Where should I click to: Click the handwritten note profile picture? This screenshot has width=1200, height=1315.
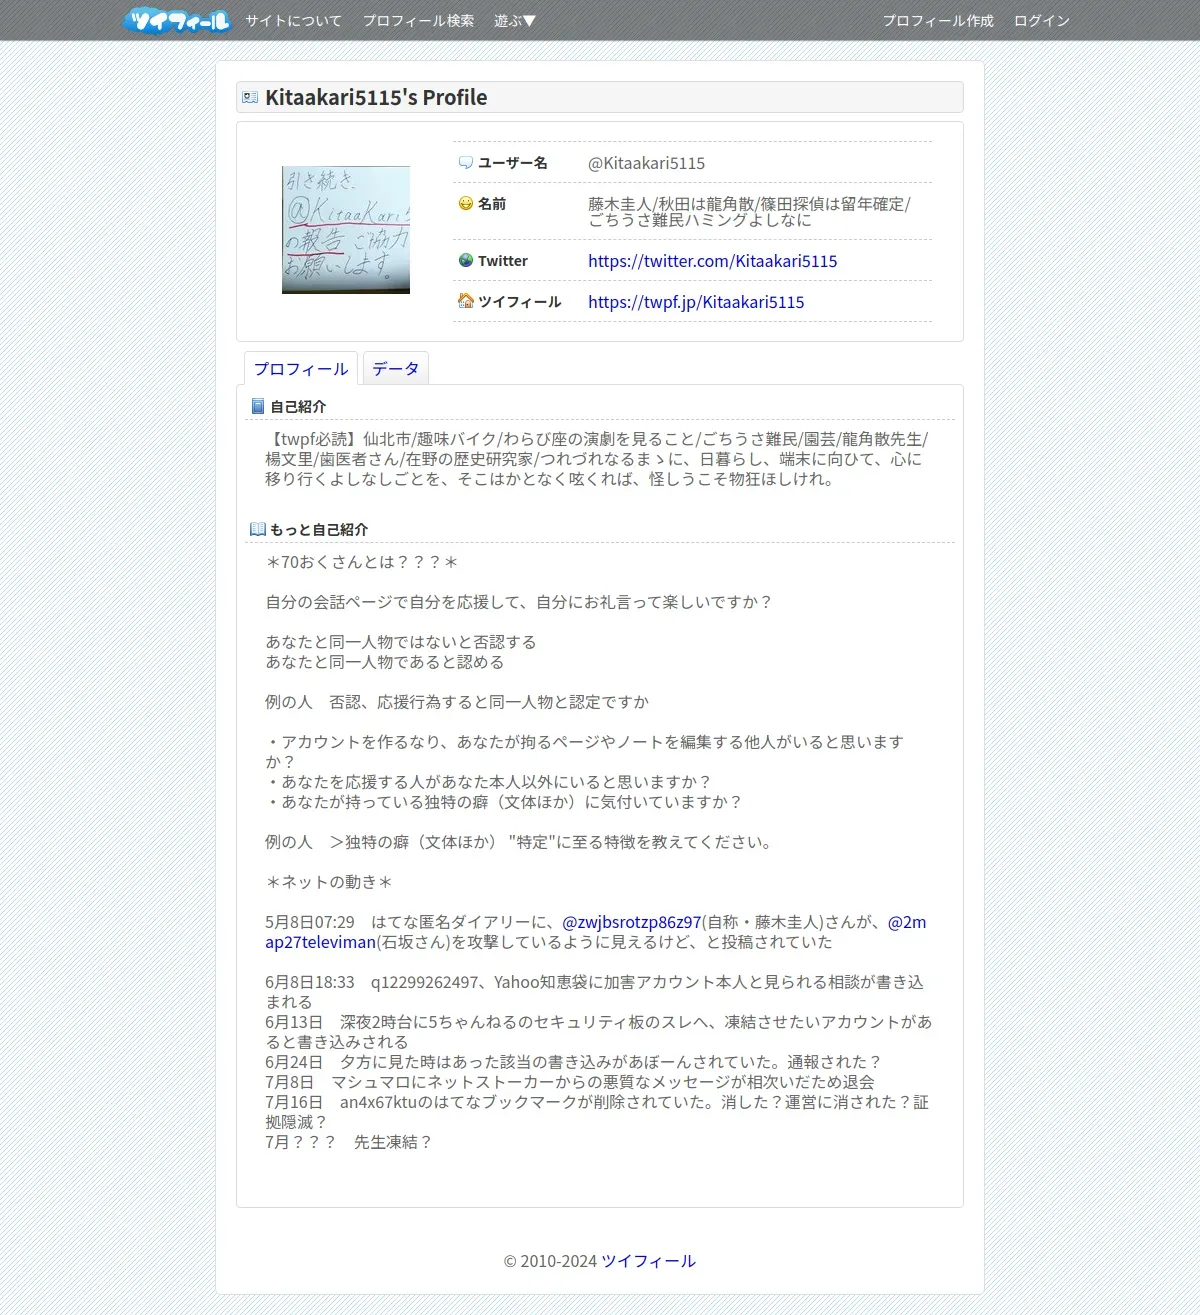[346, 230]
